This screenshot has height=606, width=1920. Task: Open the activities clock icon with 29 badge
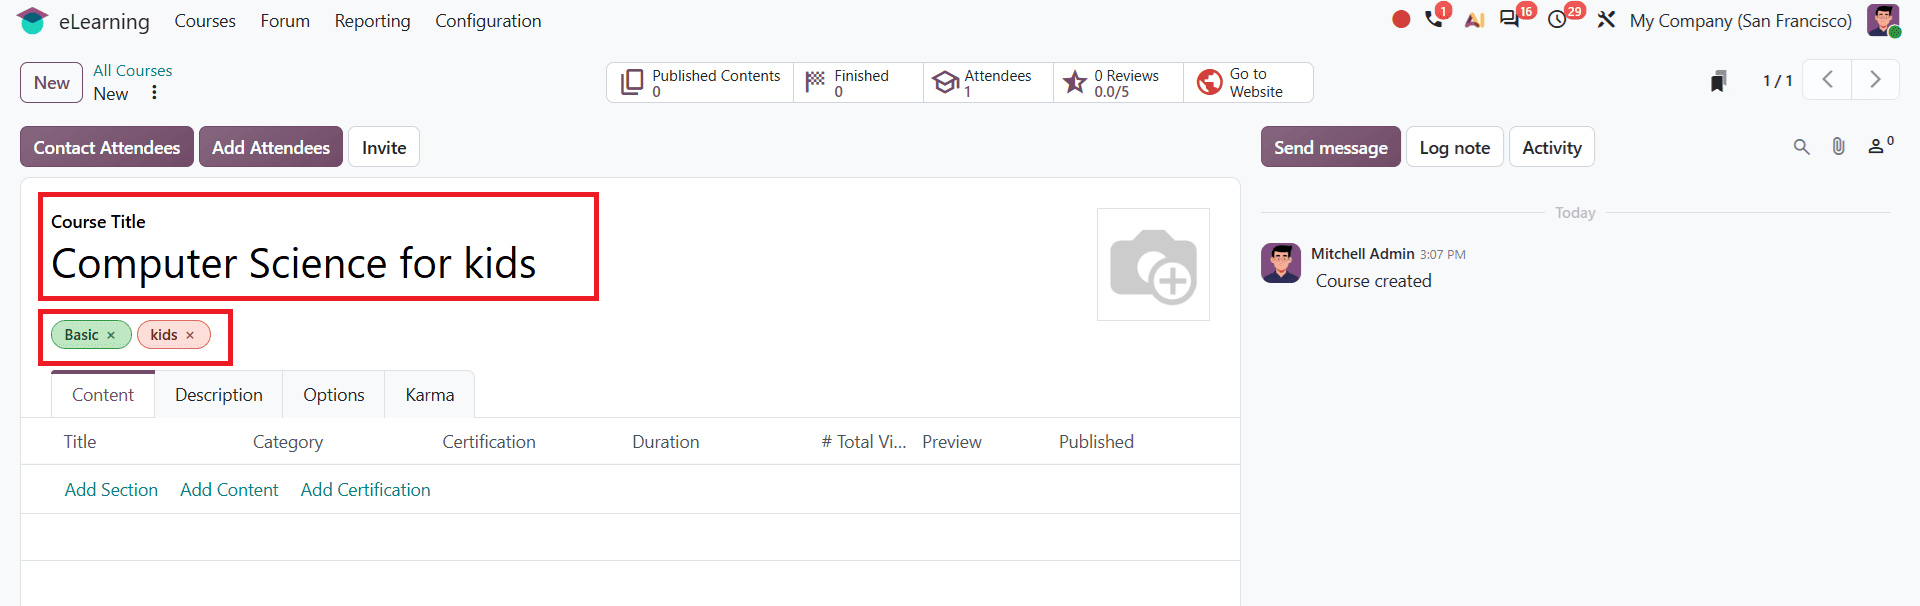point(1557,20)
